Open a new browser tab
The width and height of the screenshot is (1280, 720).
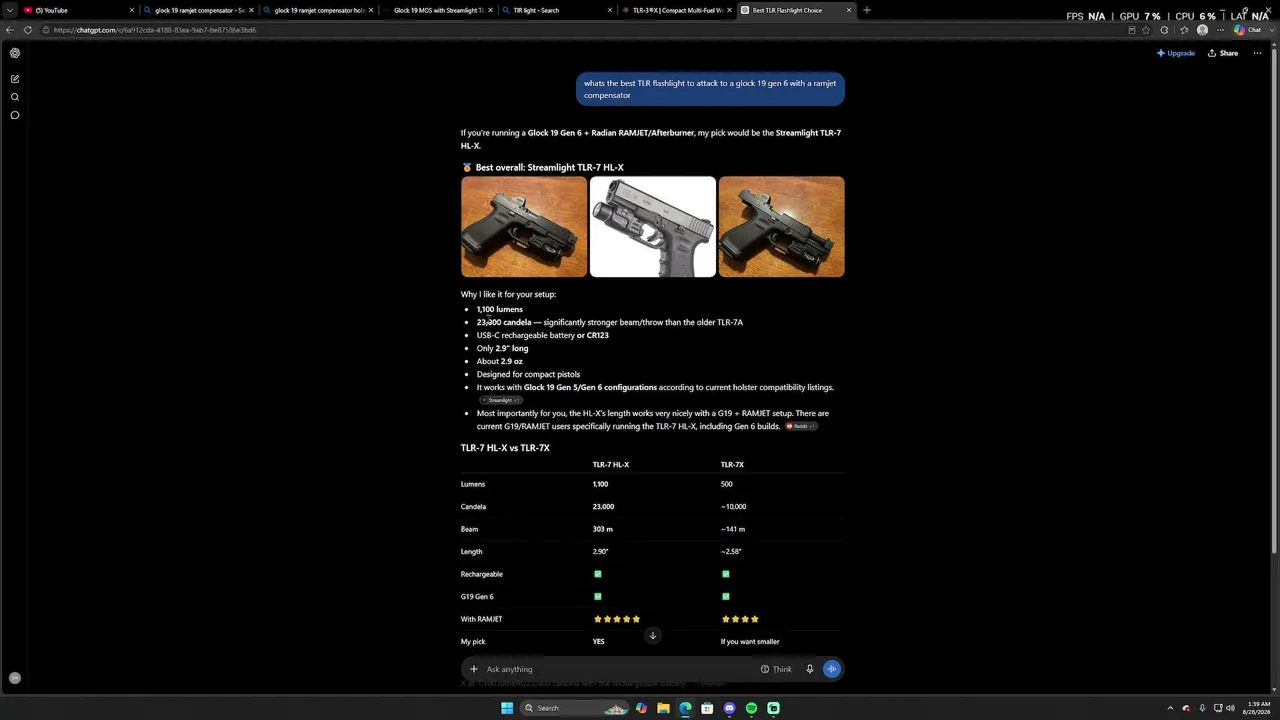[x=867, y=10]
